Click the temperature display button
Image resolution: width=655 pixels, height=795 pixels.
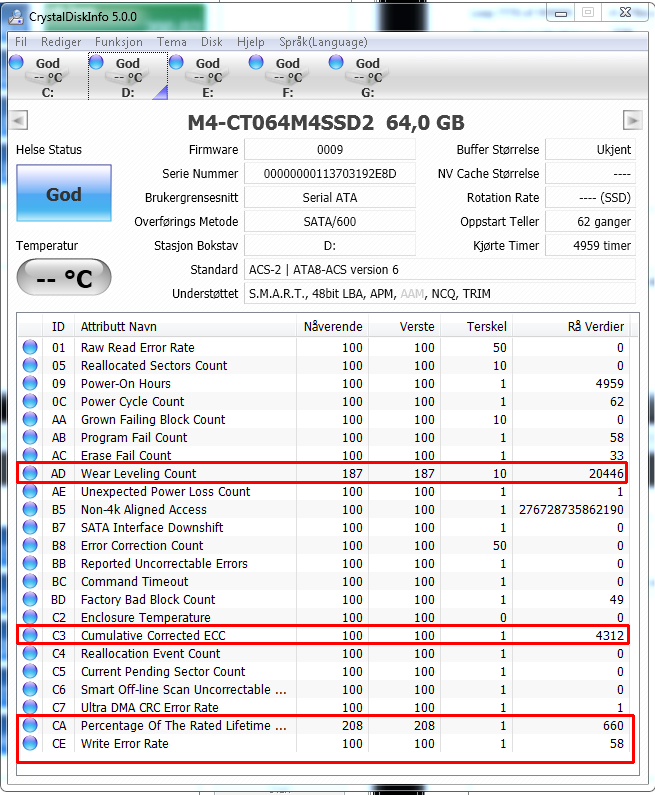coord(64,277)
